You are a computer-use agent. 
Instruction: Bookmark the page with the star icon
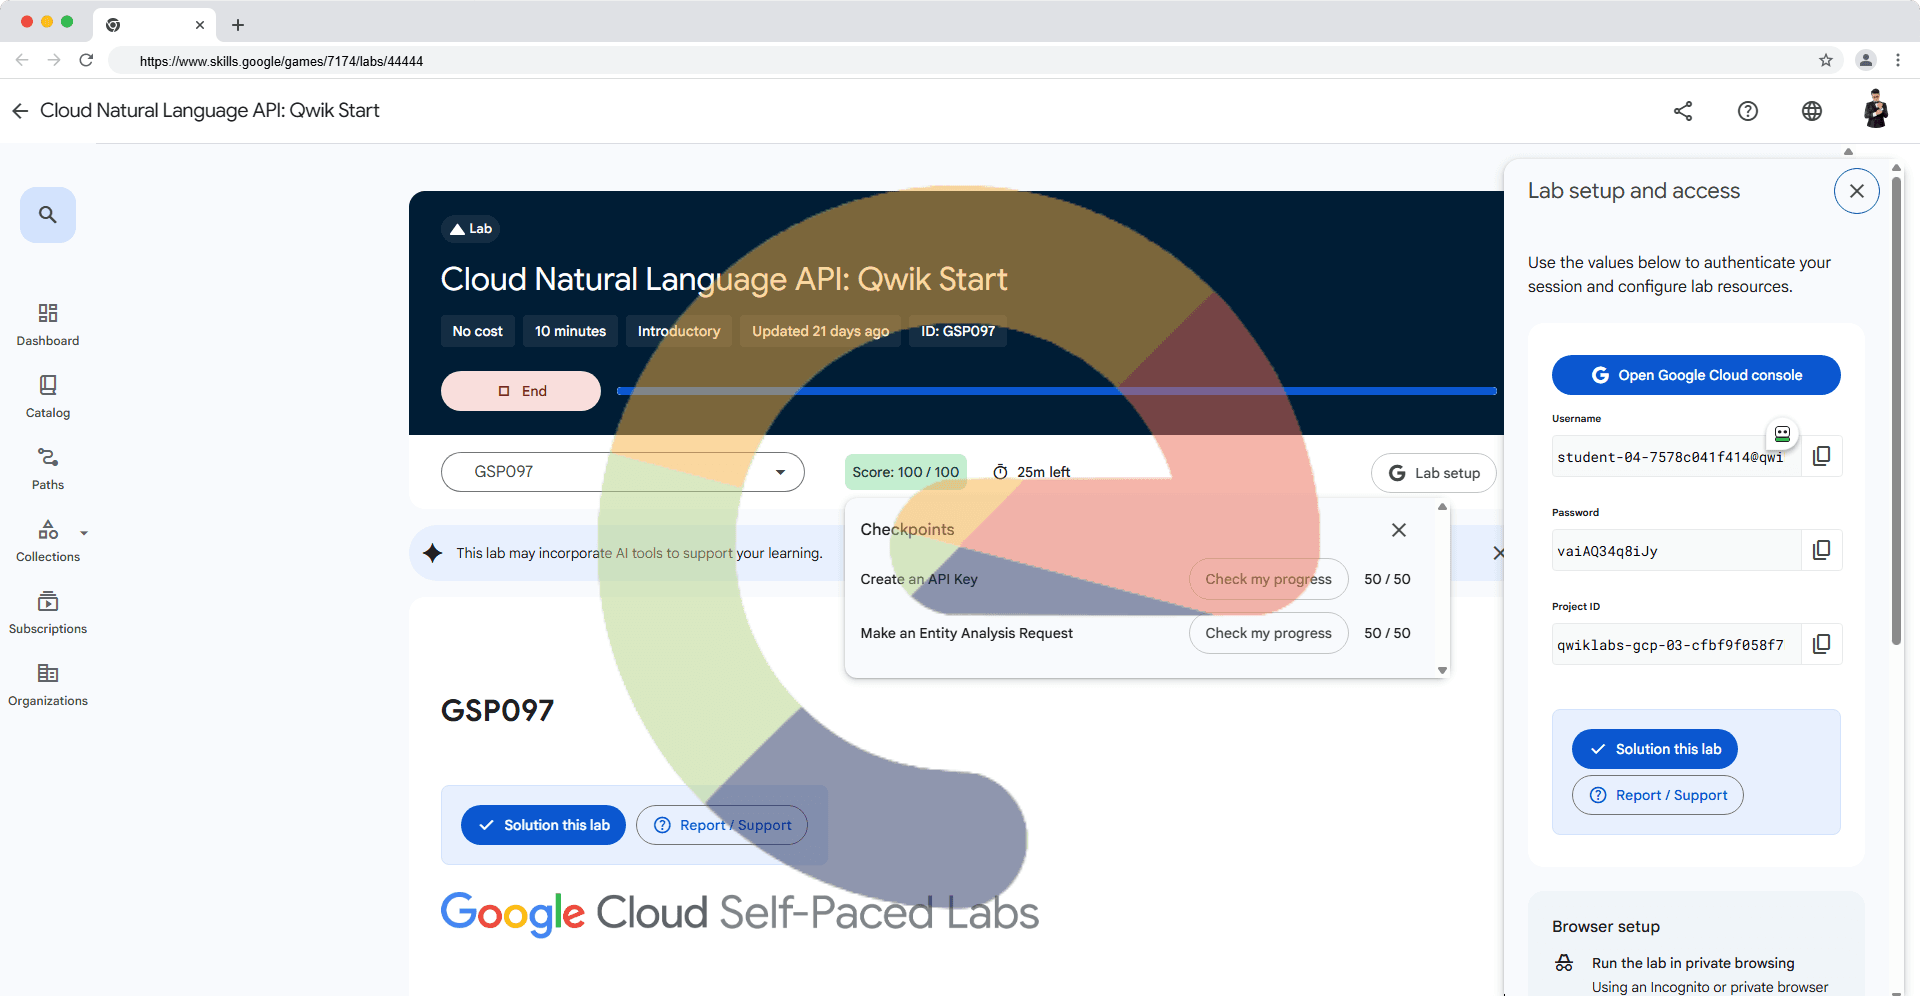pos(1826,60)
